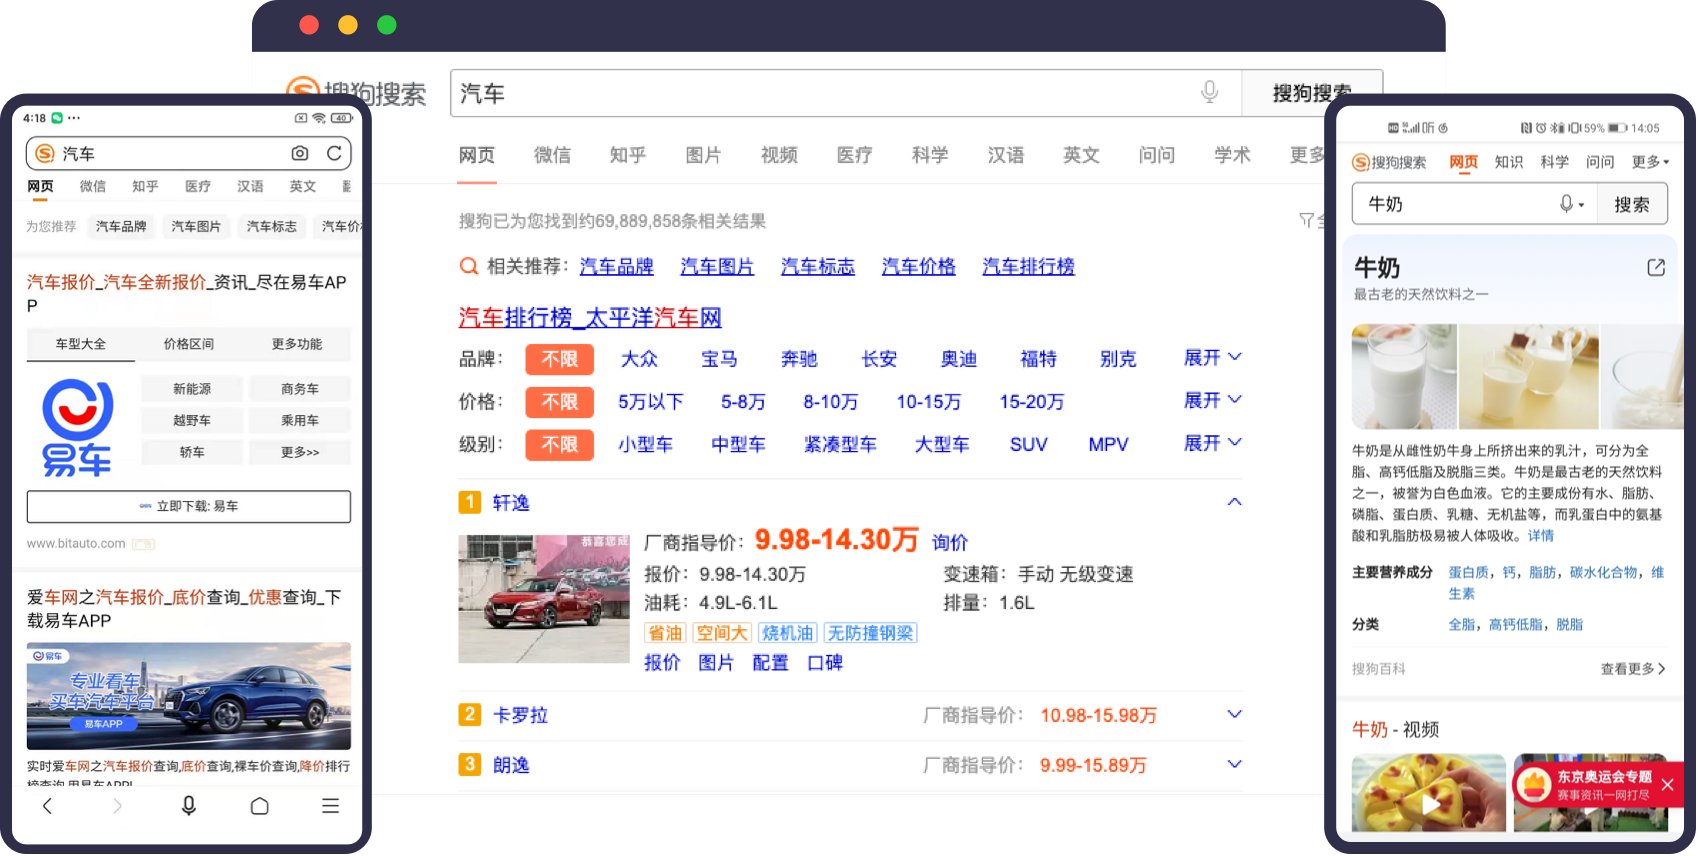1698x856 pixels.
Task: Choose 大众 brand filter
Action: tap(639, 359)
